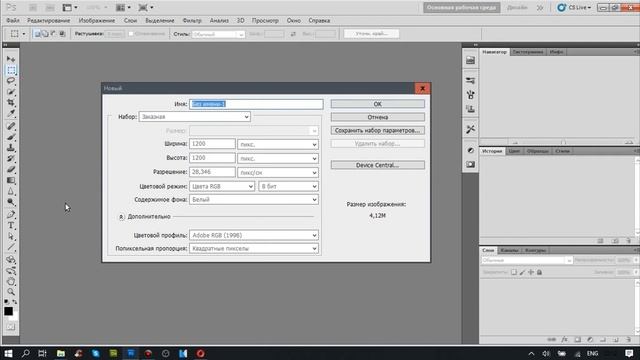Open the Tool Presets panel icon
640x360 pixels.
click(471, 129)
